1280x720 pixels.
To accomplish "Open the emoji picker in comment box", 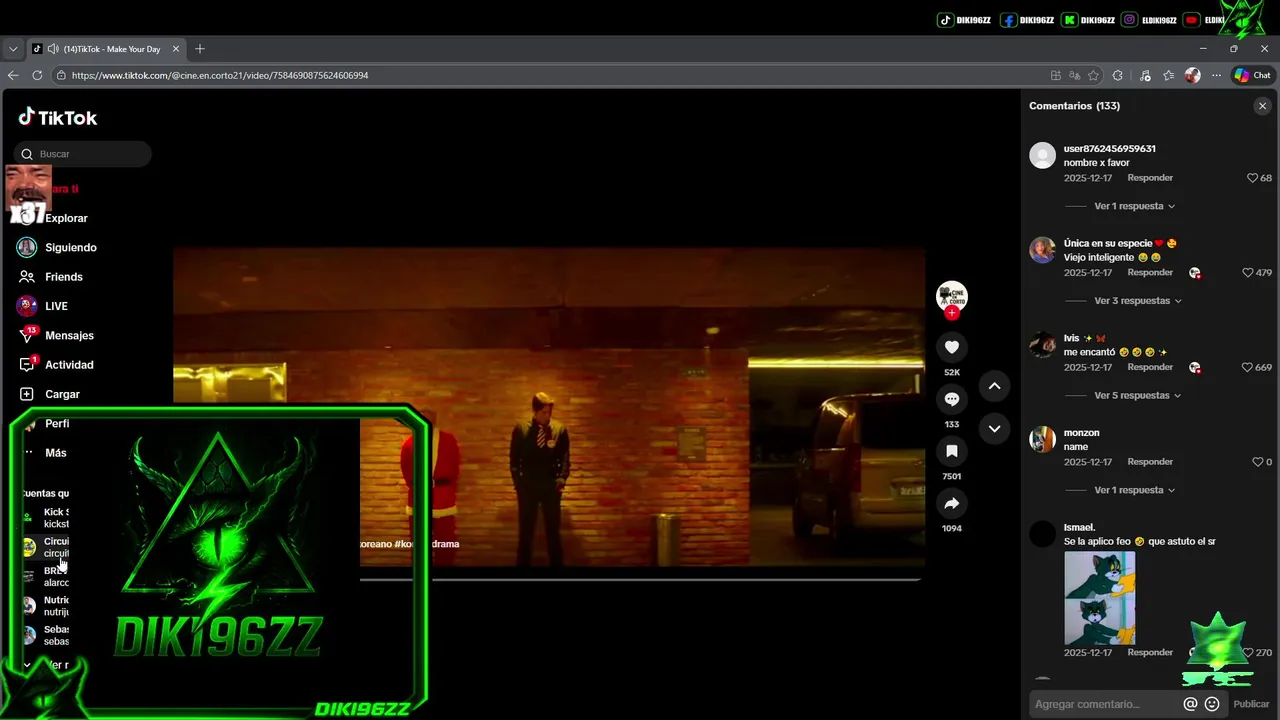I will pyautogui.click(x=1212, y=704).
